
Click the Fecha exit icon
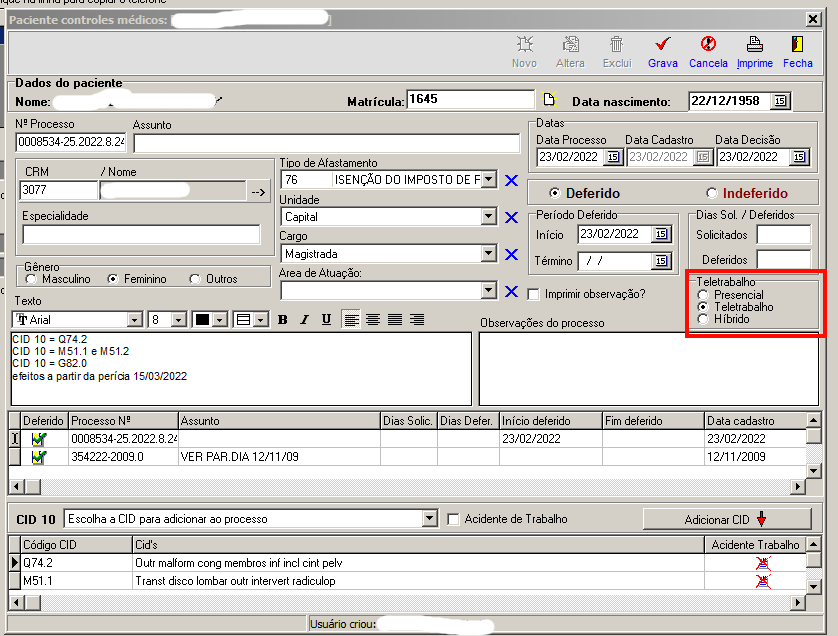(797, 45)
